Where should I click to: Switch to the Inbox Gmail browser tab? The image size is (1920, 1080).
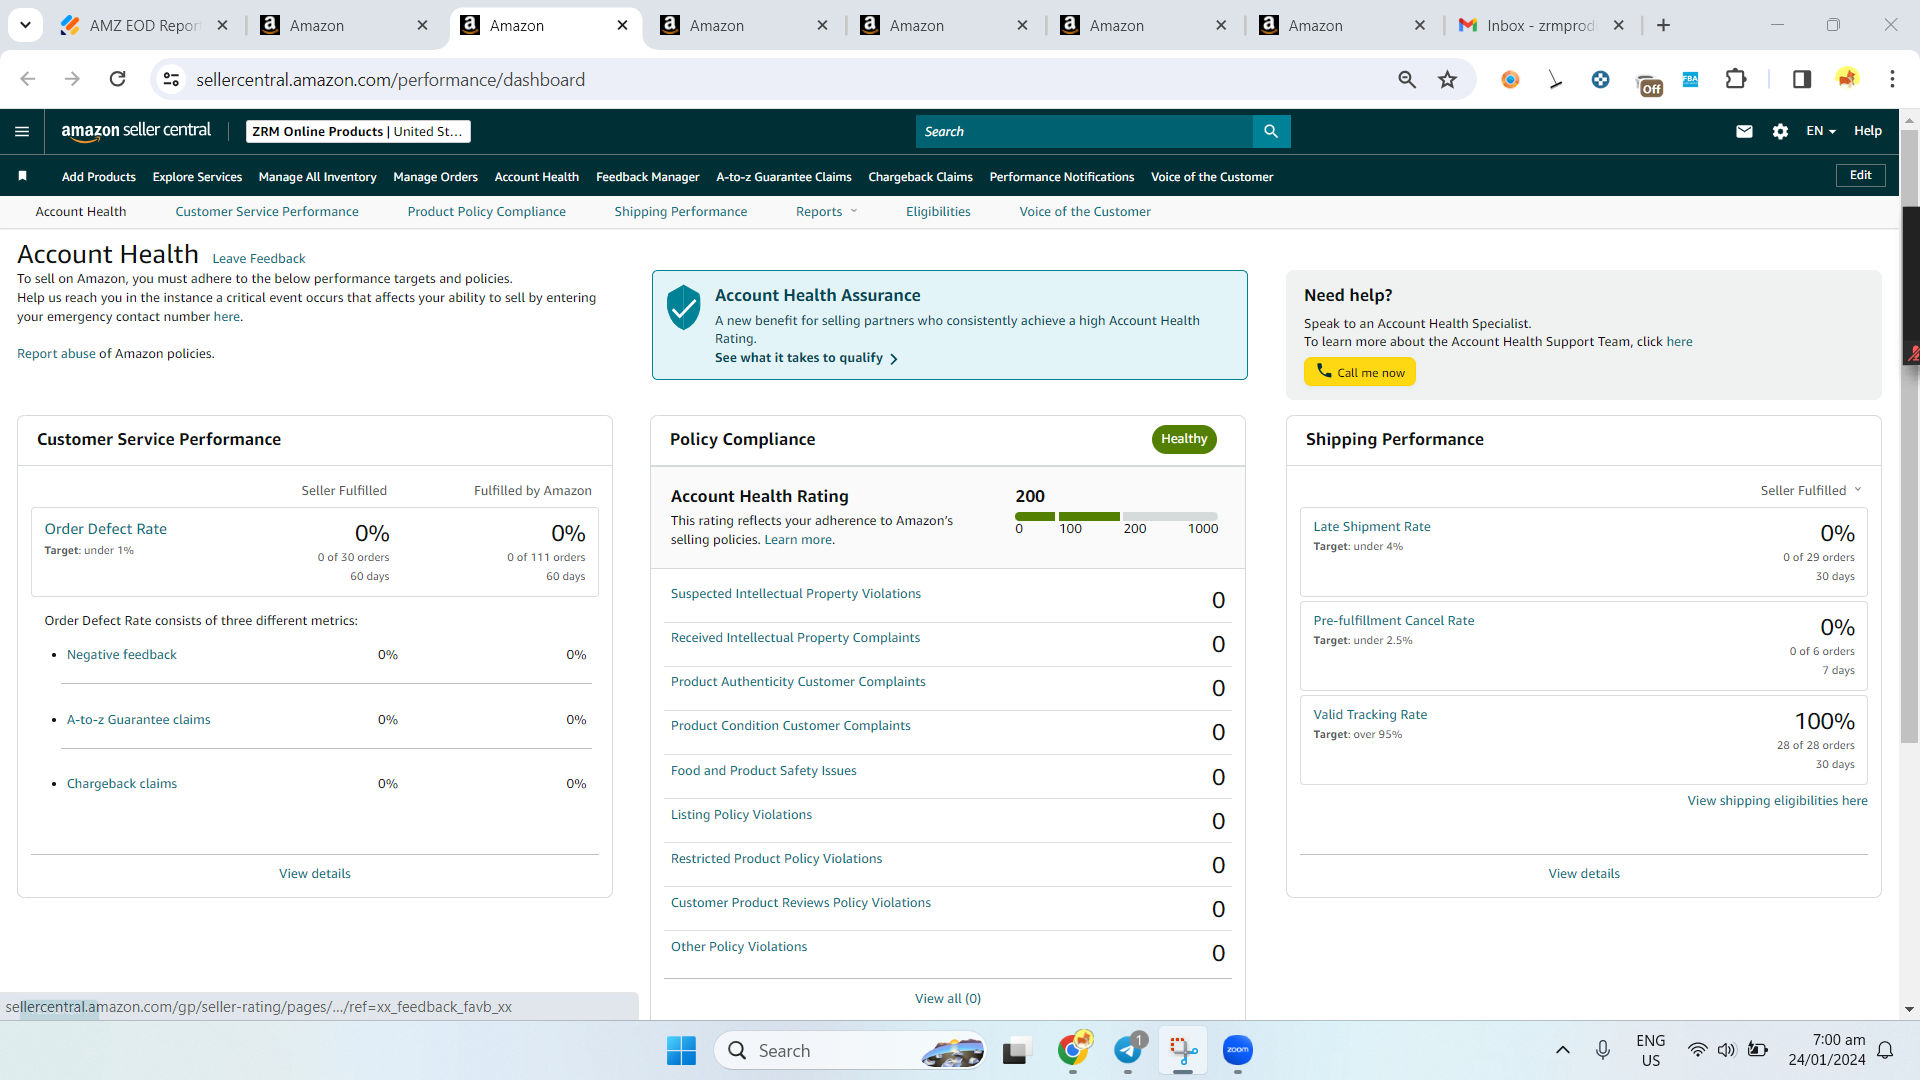tap(1540, 25)
